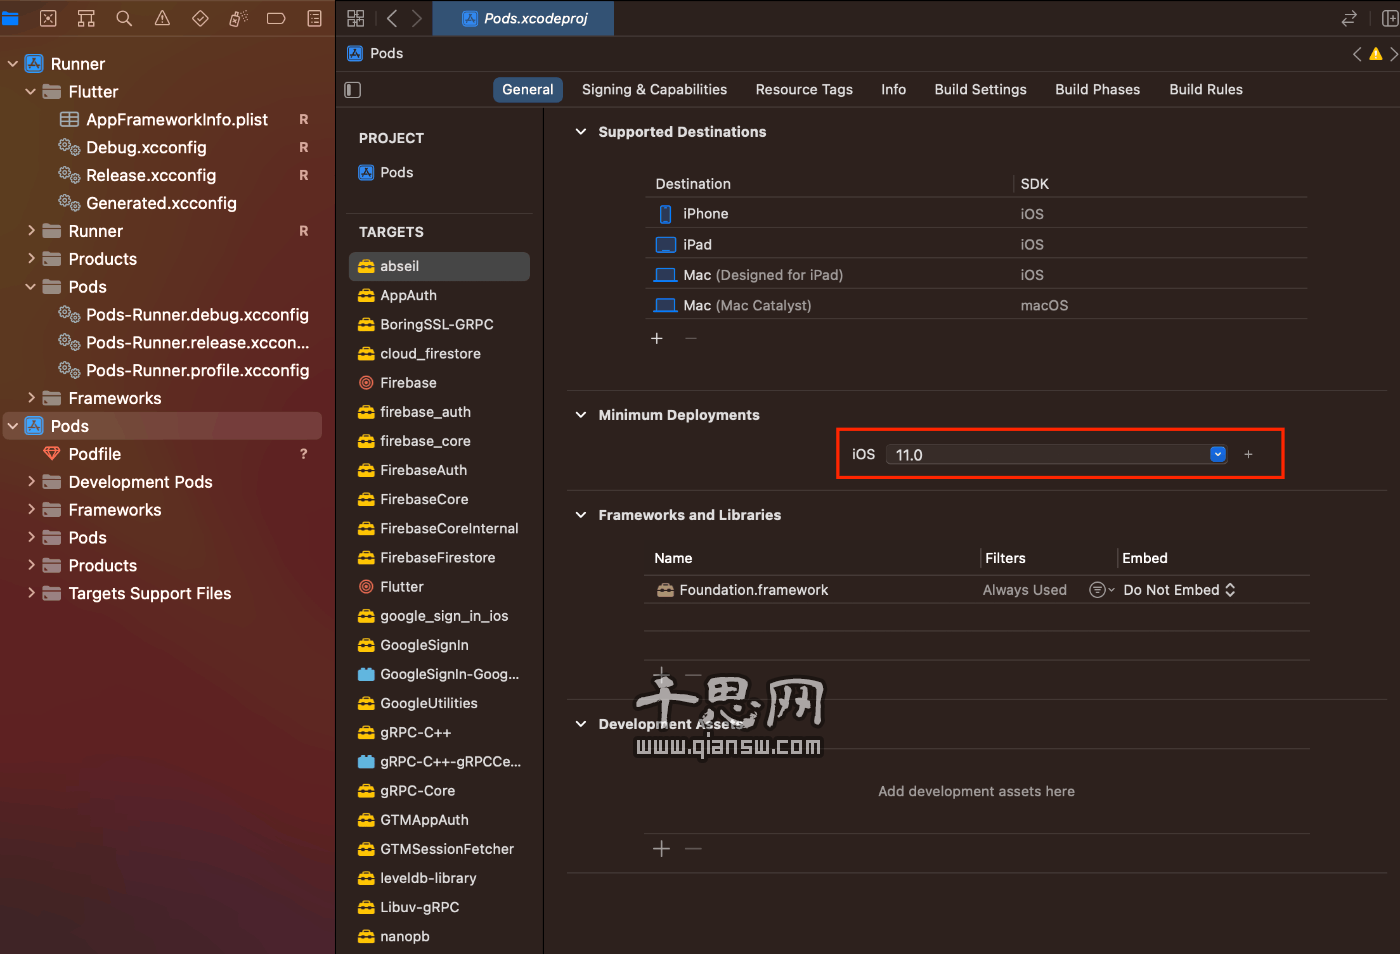Open the Build Settings tab
The image size is (1400, 954).
point(980,90)
